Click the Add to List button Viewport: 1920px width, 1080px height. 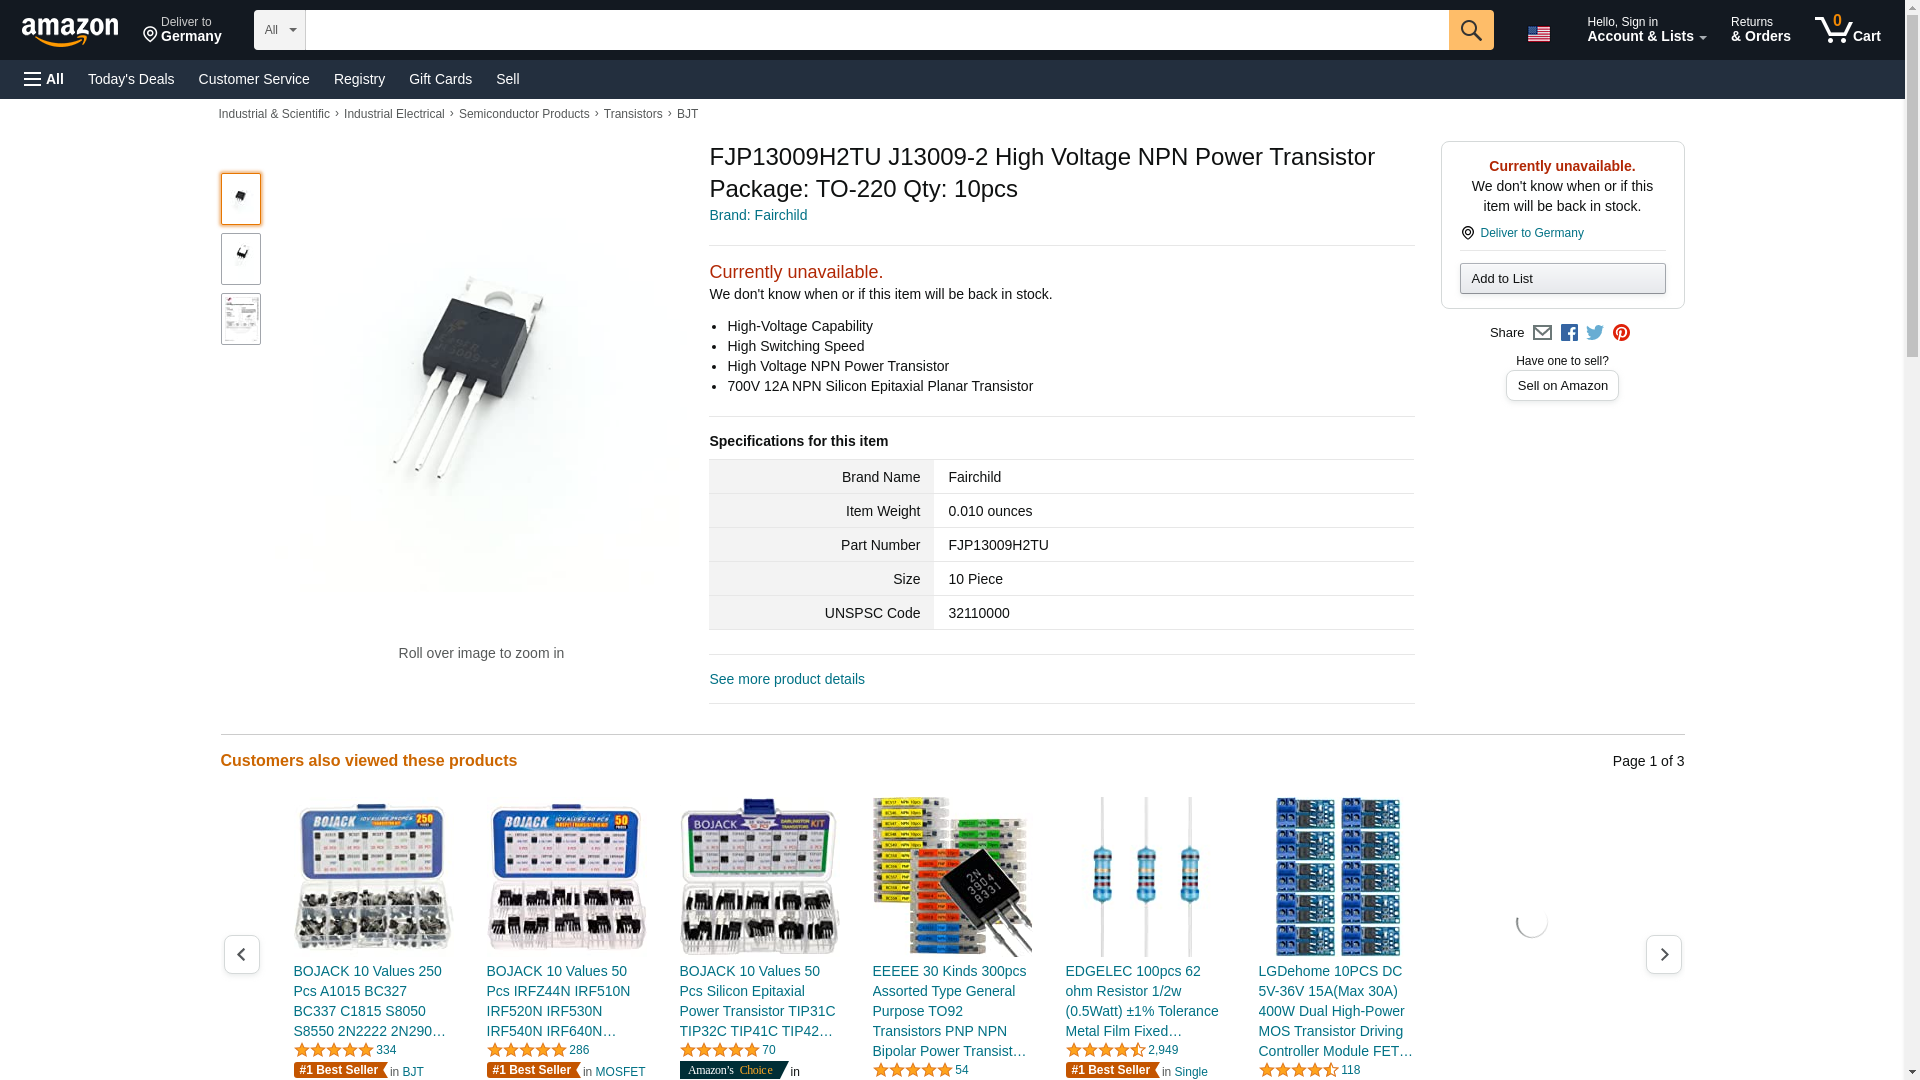tap(1562, 279)
